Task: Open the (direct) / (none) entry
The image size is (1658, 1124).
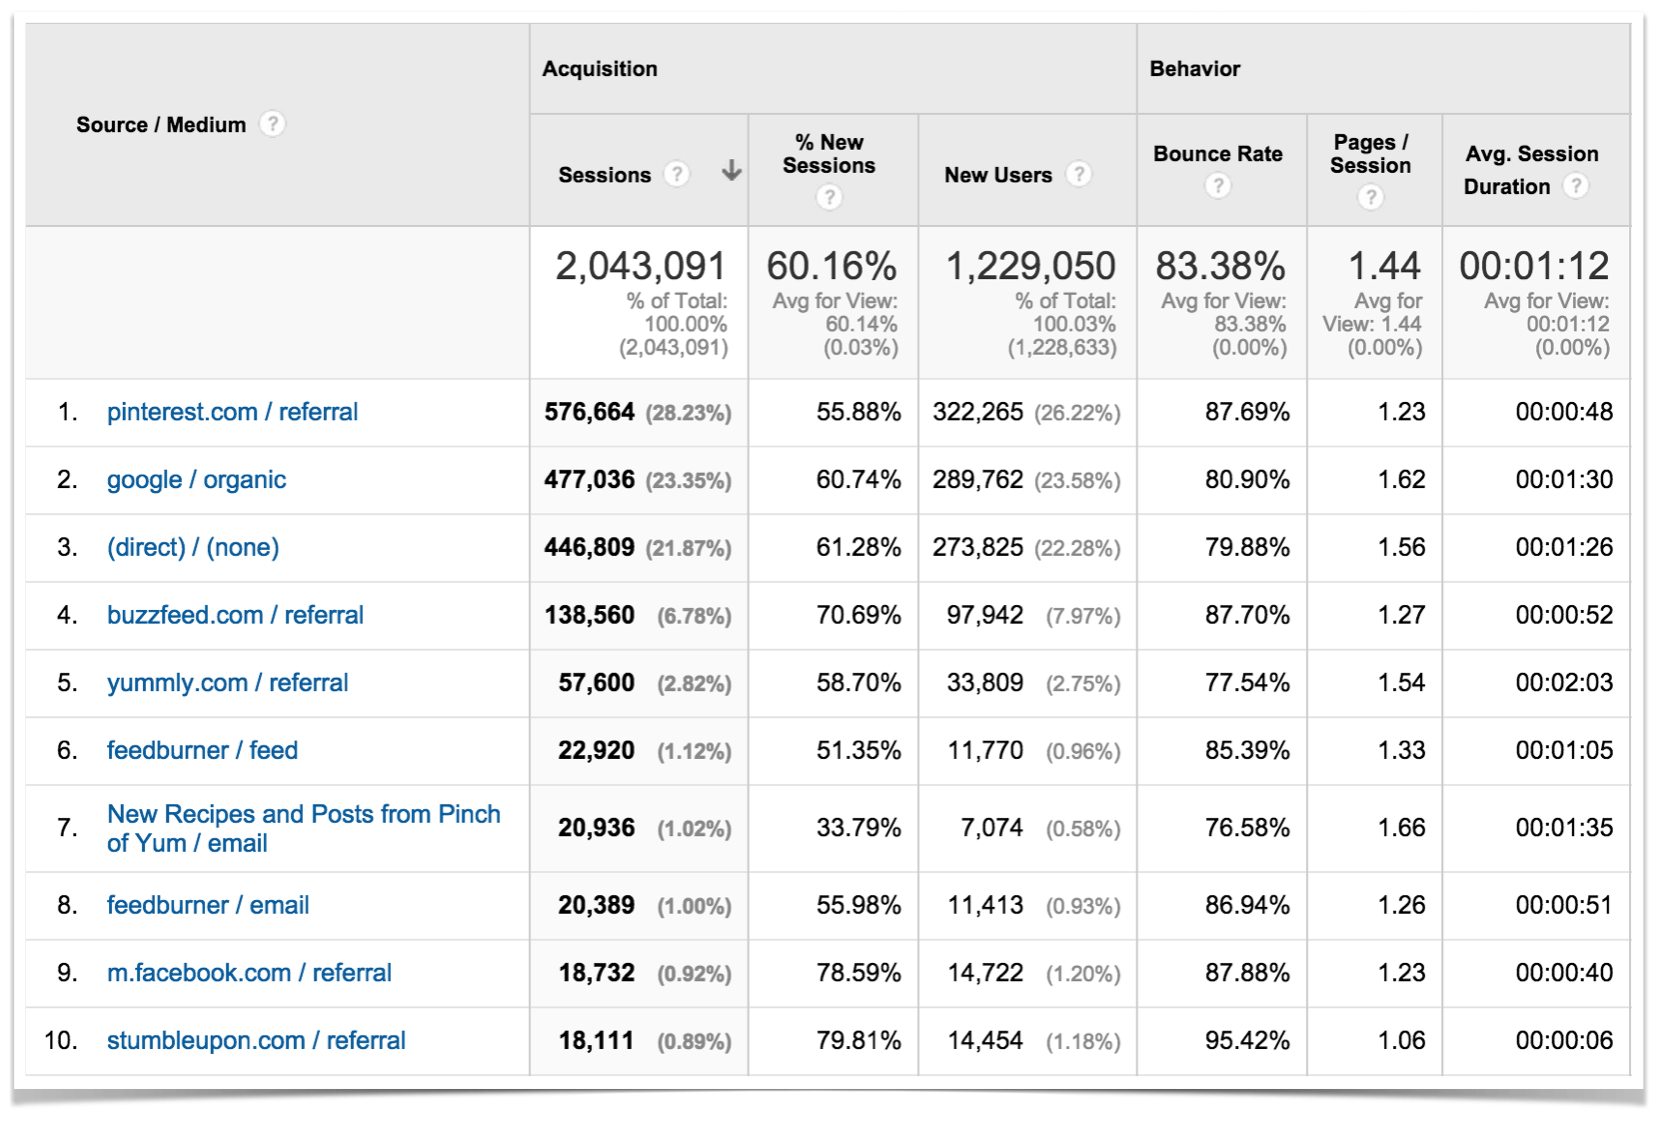Action: point(193,547)
